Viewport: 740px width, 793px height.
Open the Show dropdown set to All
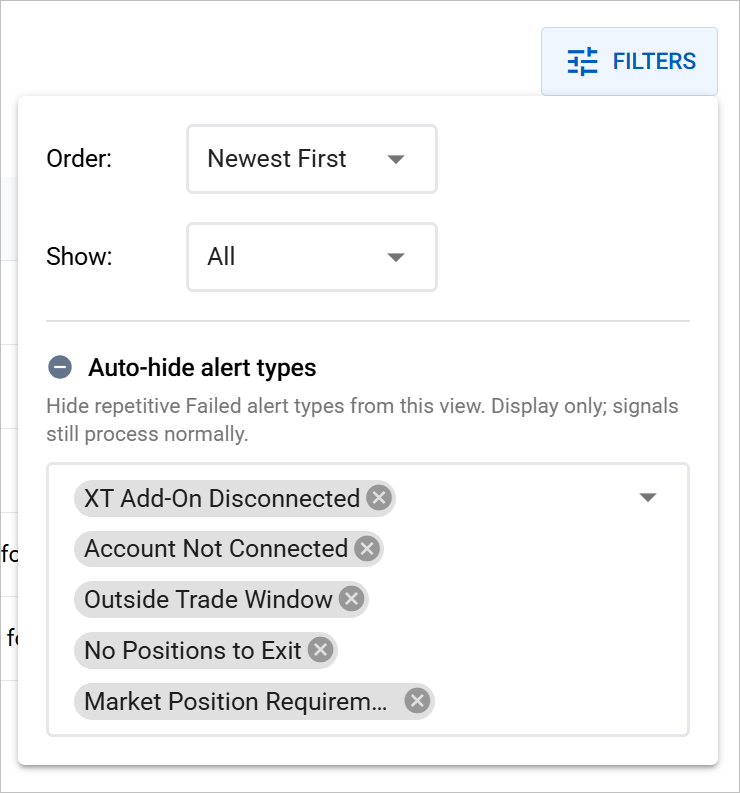pos(312,257)
